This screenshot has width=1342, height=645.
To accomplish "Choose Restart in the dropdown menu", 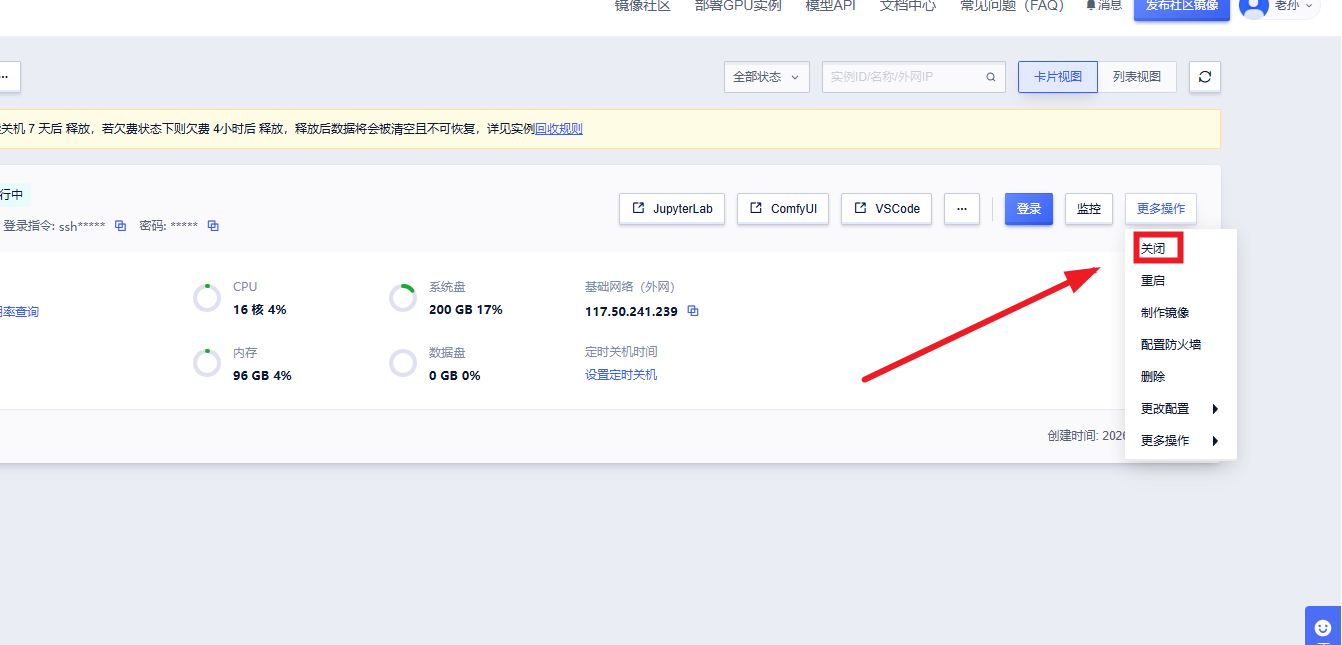I will click(x=1153, y=281).
